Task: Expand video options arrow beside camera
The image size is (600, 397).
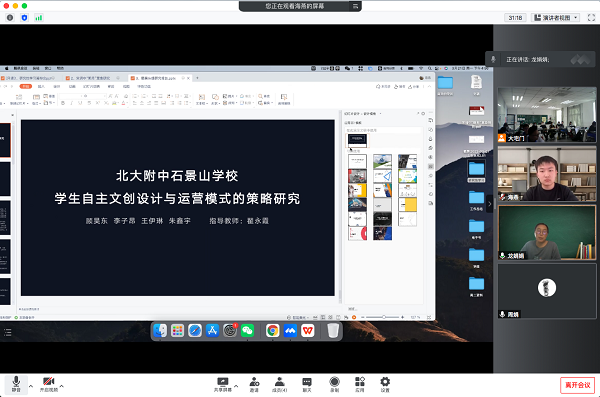Action: pyautogui.click(x=62, y=386)
